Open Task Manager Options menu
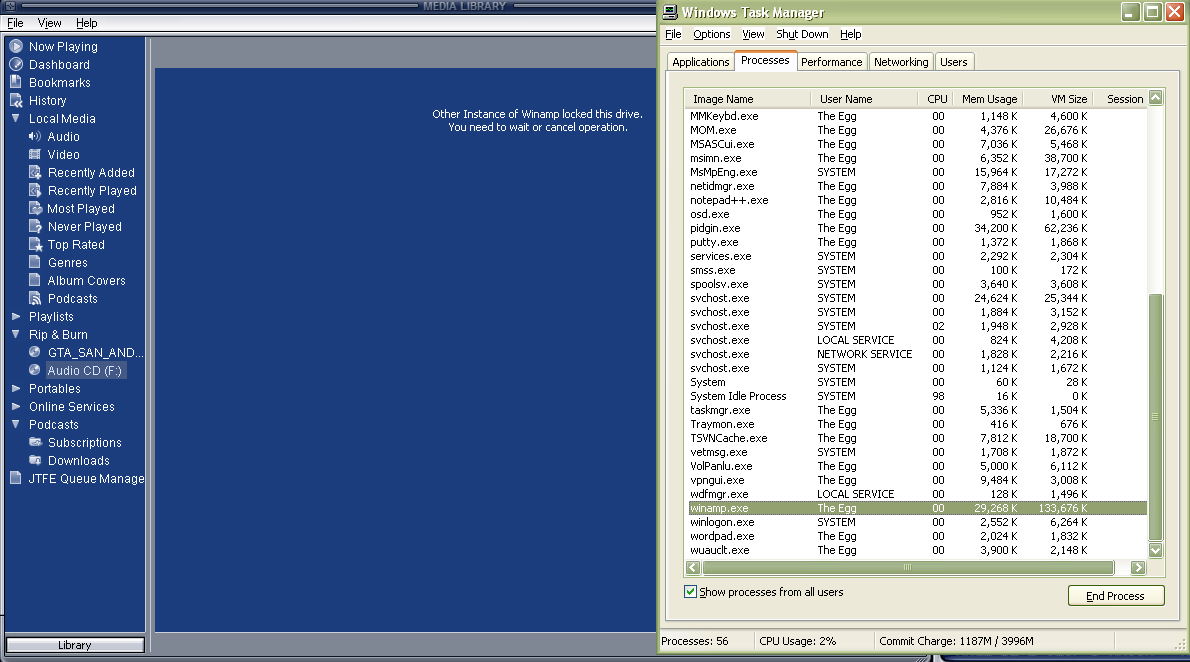Screen dimensions: 1190x662 [x=711, y=34]
